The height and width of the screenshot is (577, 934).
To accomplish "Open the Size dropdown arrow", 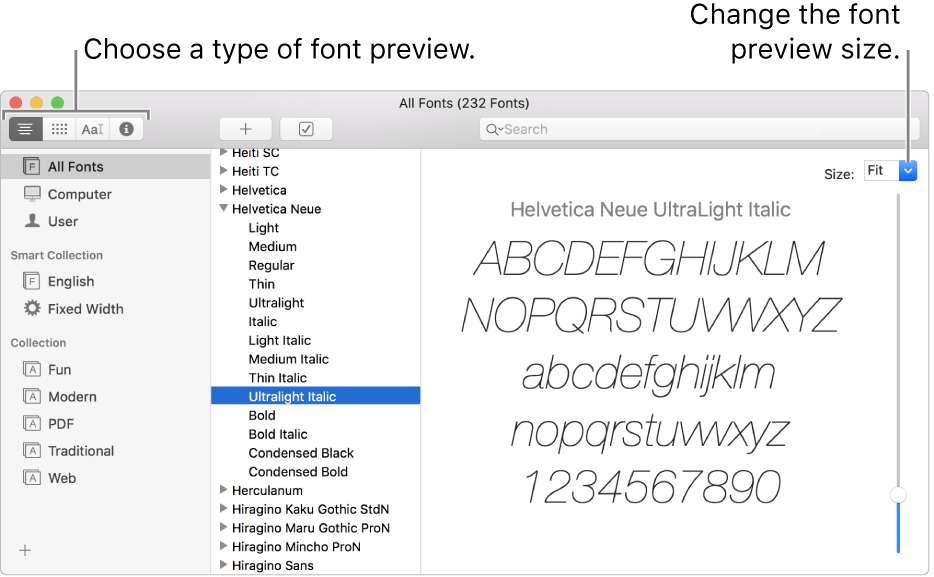I will tap(908, 171).
